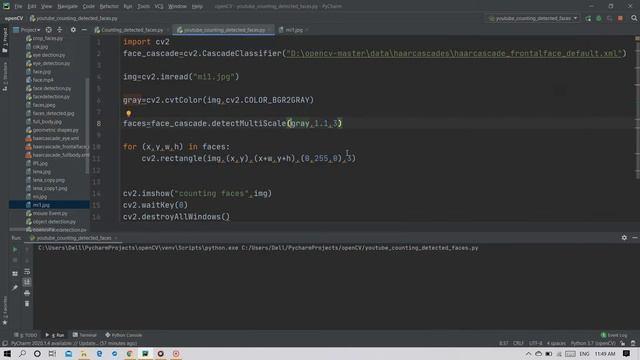Click the Debug bug icon in toolbar

599,18
